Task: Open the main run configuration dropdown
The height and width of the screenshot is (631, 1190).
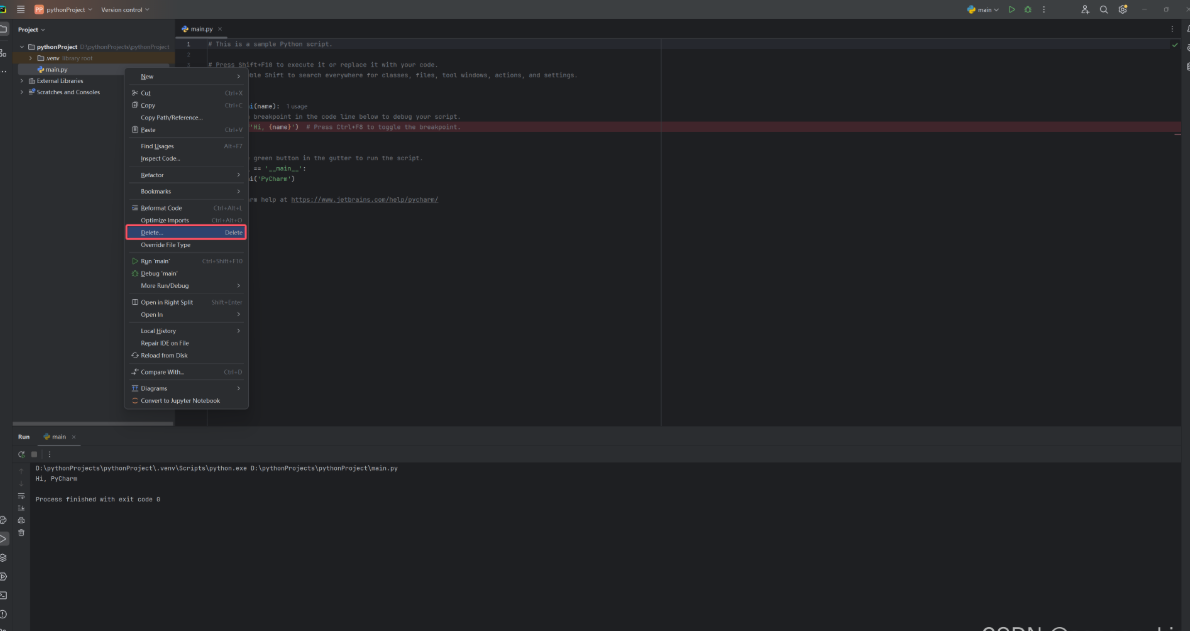Action: (982, 9)
